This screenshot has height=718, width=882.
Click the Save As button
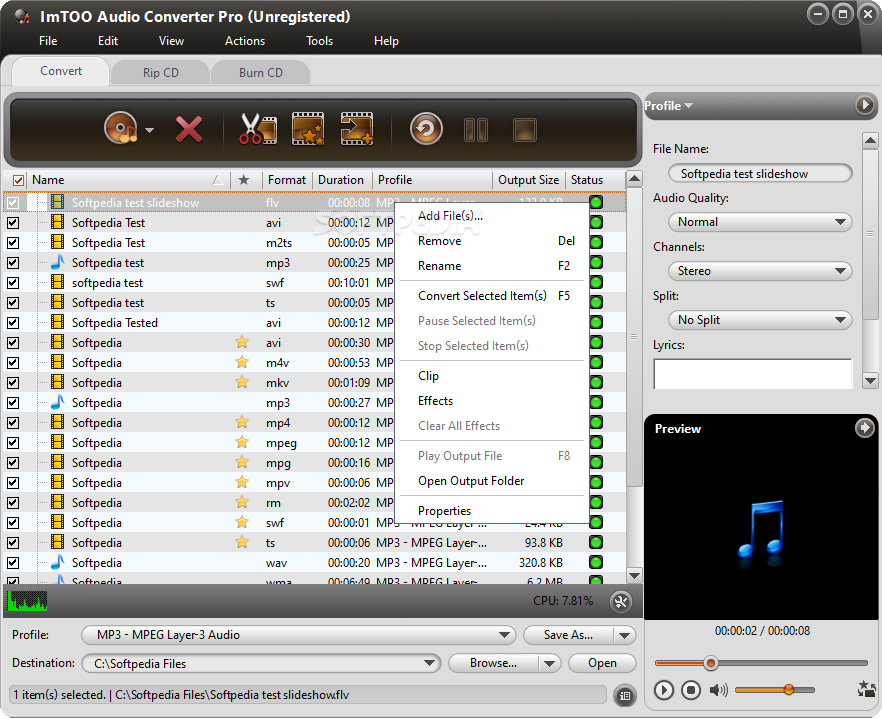pos(568,635)
